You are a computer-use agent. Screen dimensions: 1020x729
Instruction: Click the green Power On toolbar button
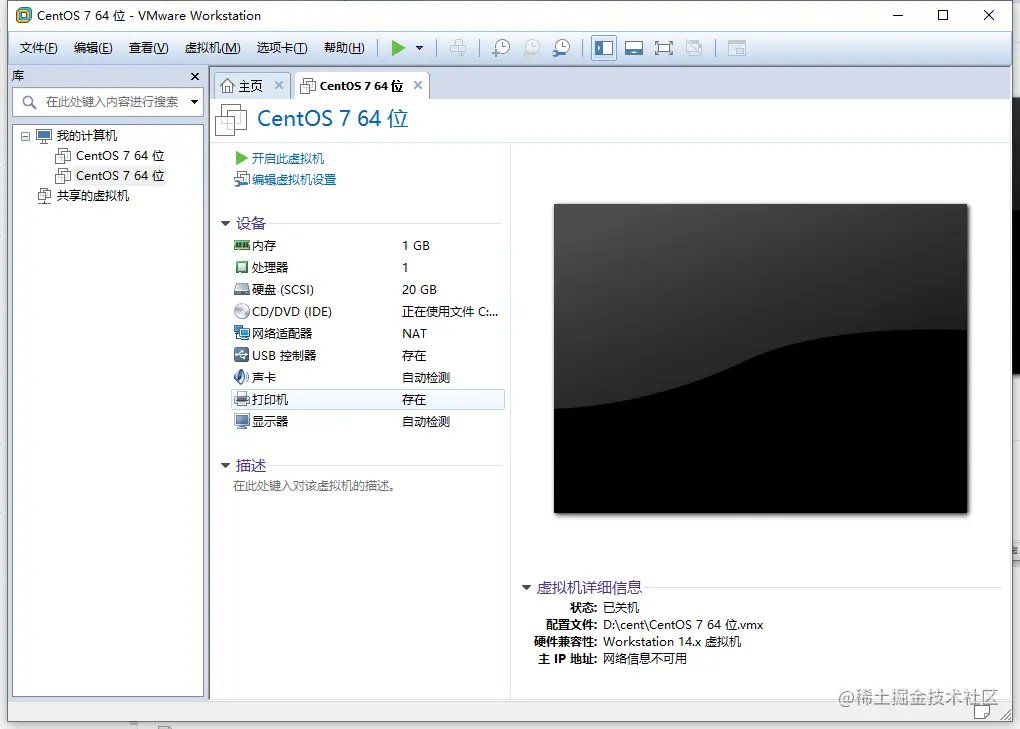click(398, 47)
